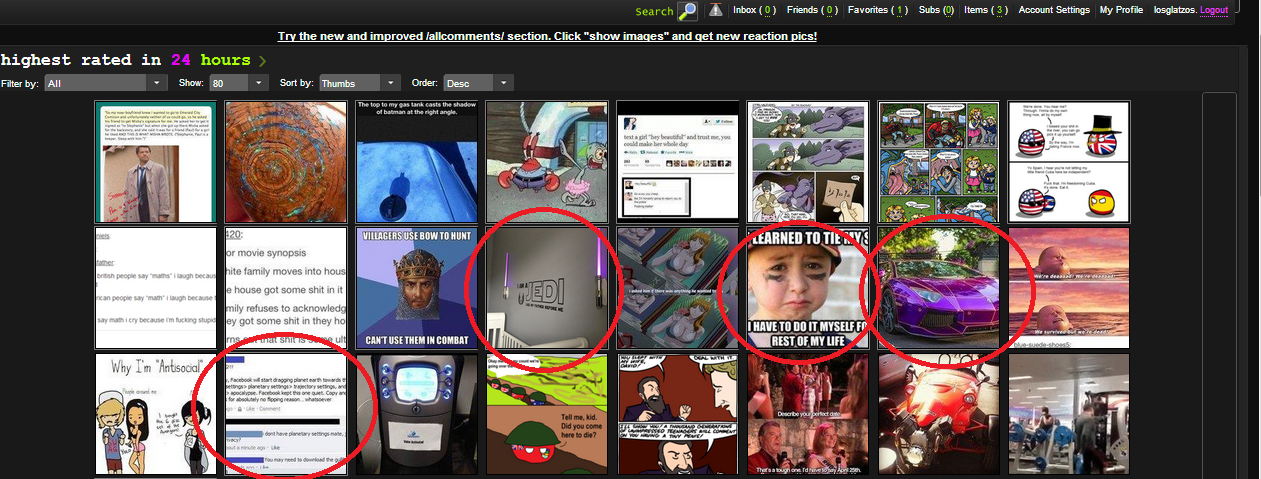Select the Mr. Krabs cartoon thumbnail
This screenshot has height=479, width=1261.
click(x=547, y=161)
